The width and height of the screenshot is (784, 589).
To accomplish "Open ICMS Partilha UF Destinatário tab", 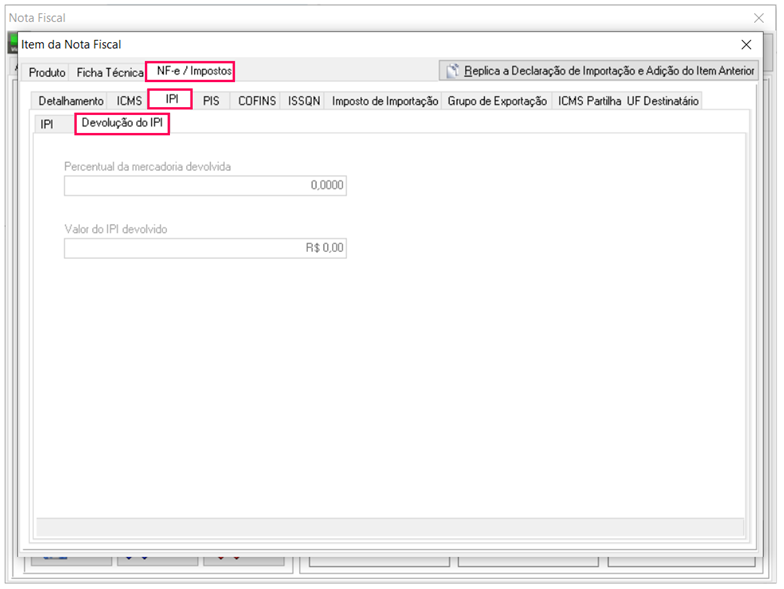I will pyautogui.click(x=628, y=101).
